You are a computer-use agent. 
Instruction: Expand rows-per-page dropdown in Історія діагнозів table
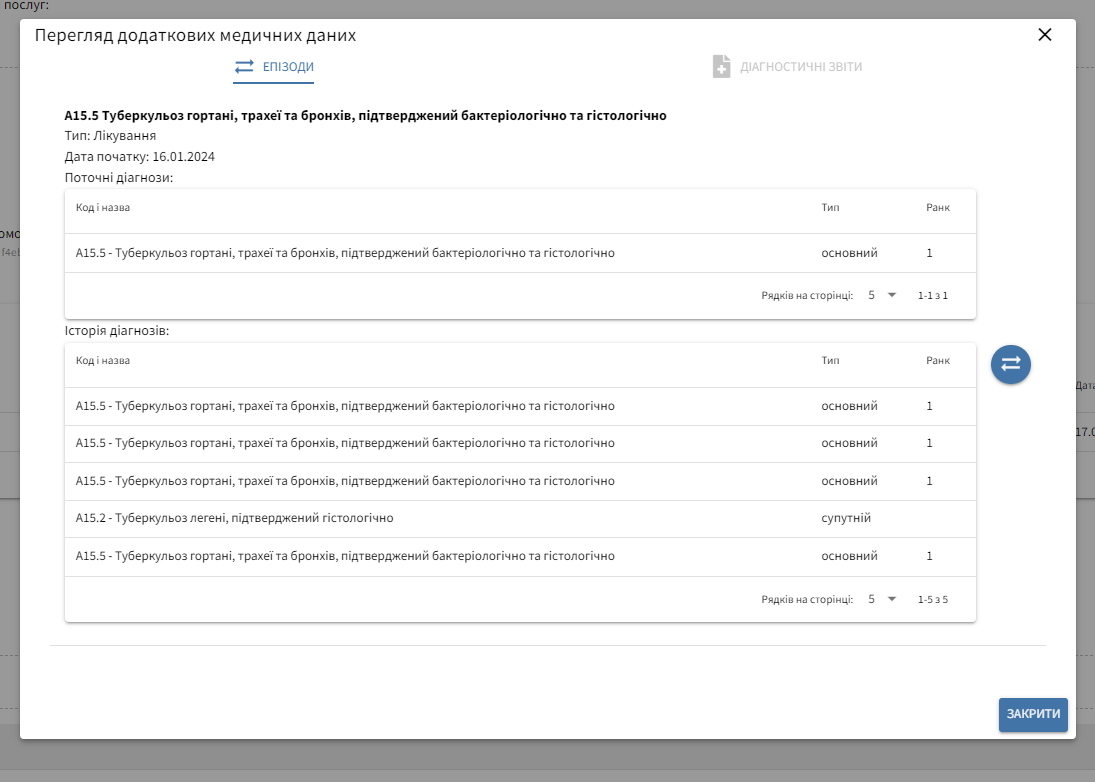[882, 600]
